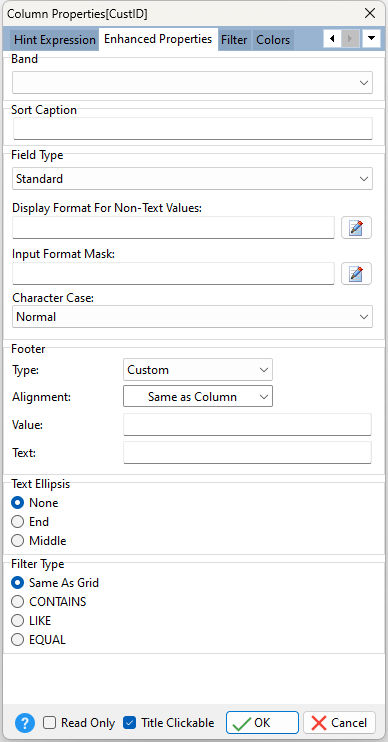Open the Footer Type Custom dropdown

coord(198,370)
